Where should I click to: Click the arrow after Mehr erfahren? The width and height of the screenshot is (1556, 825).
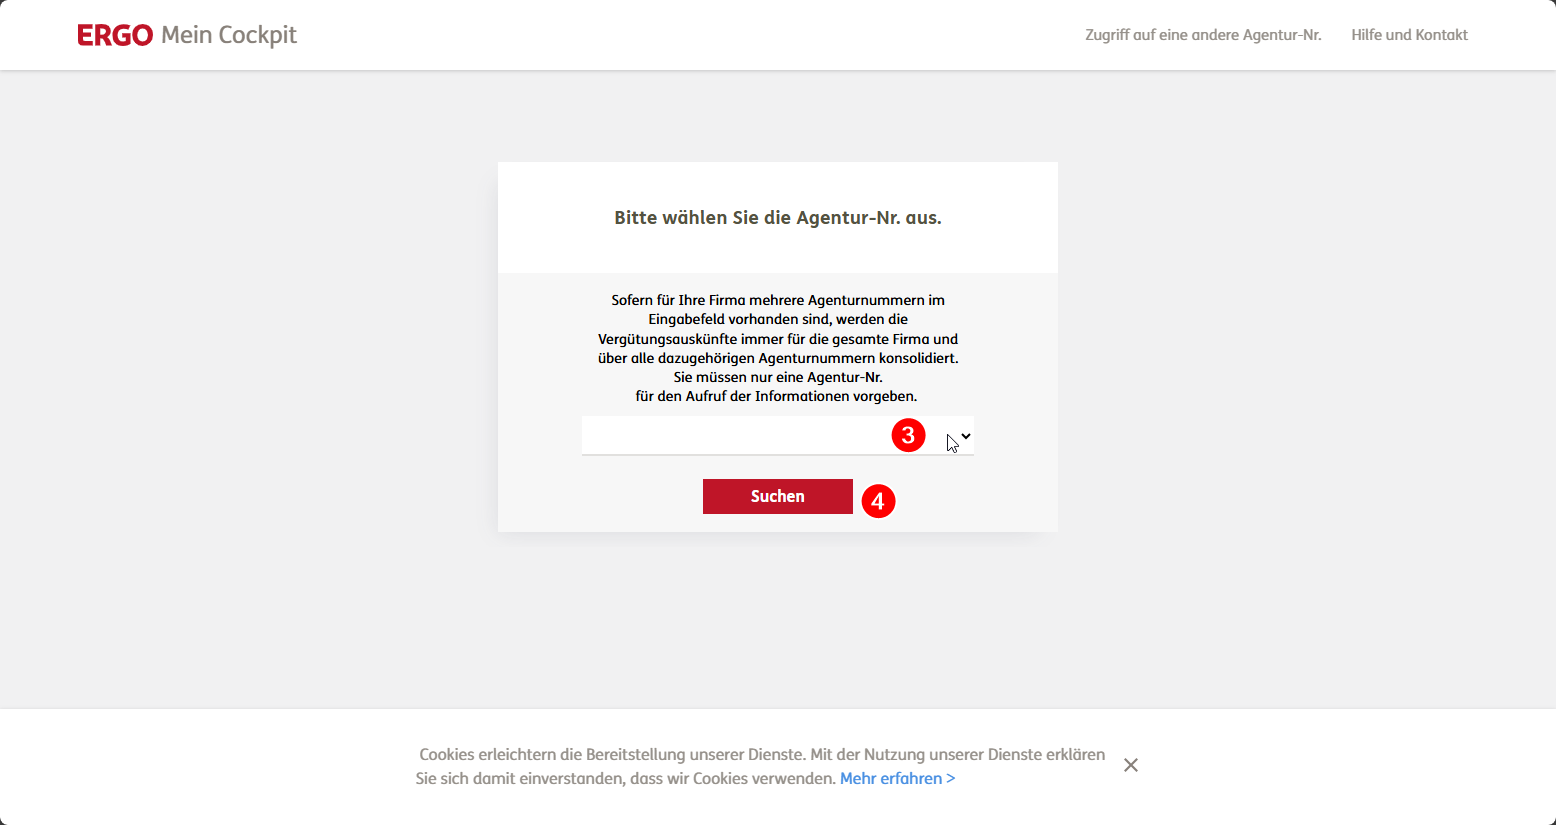click(950, 778)
